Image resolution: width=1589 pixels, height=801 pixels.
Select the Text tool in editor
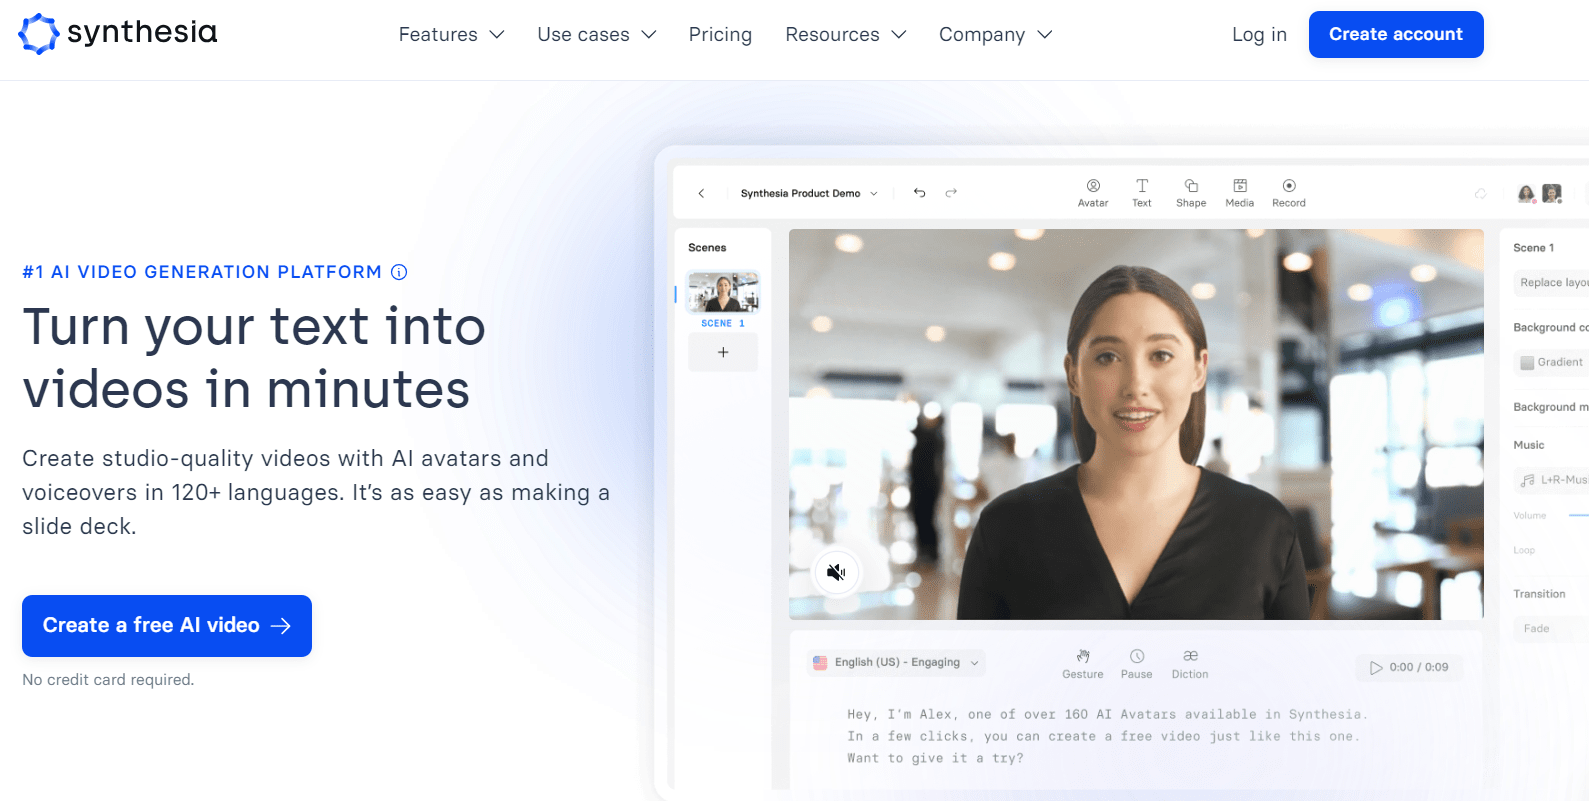coord(1142,193)
